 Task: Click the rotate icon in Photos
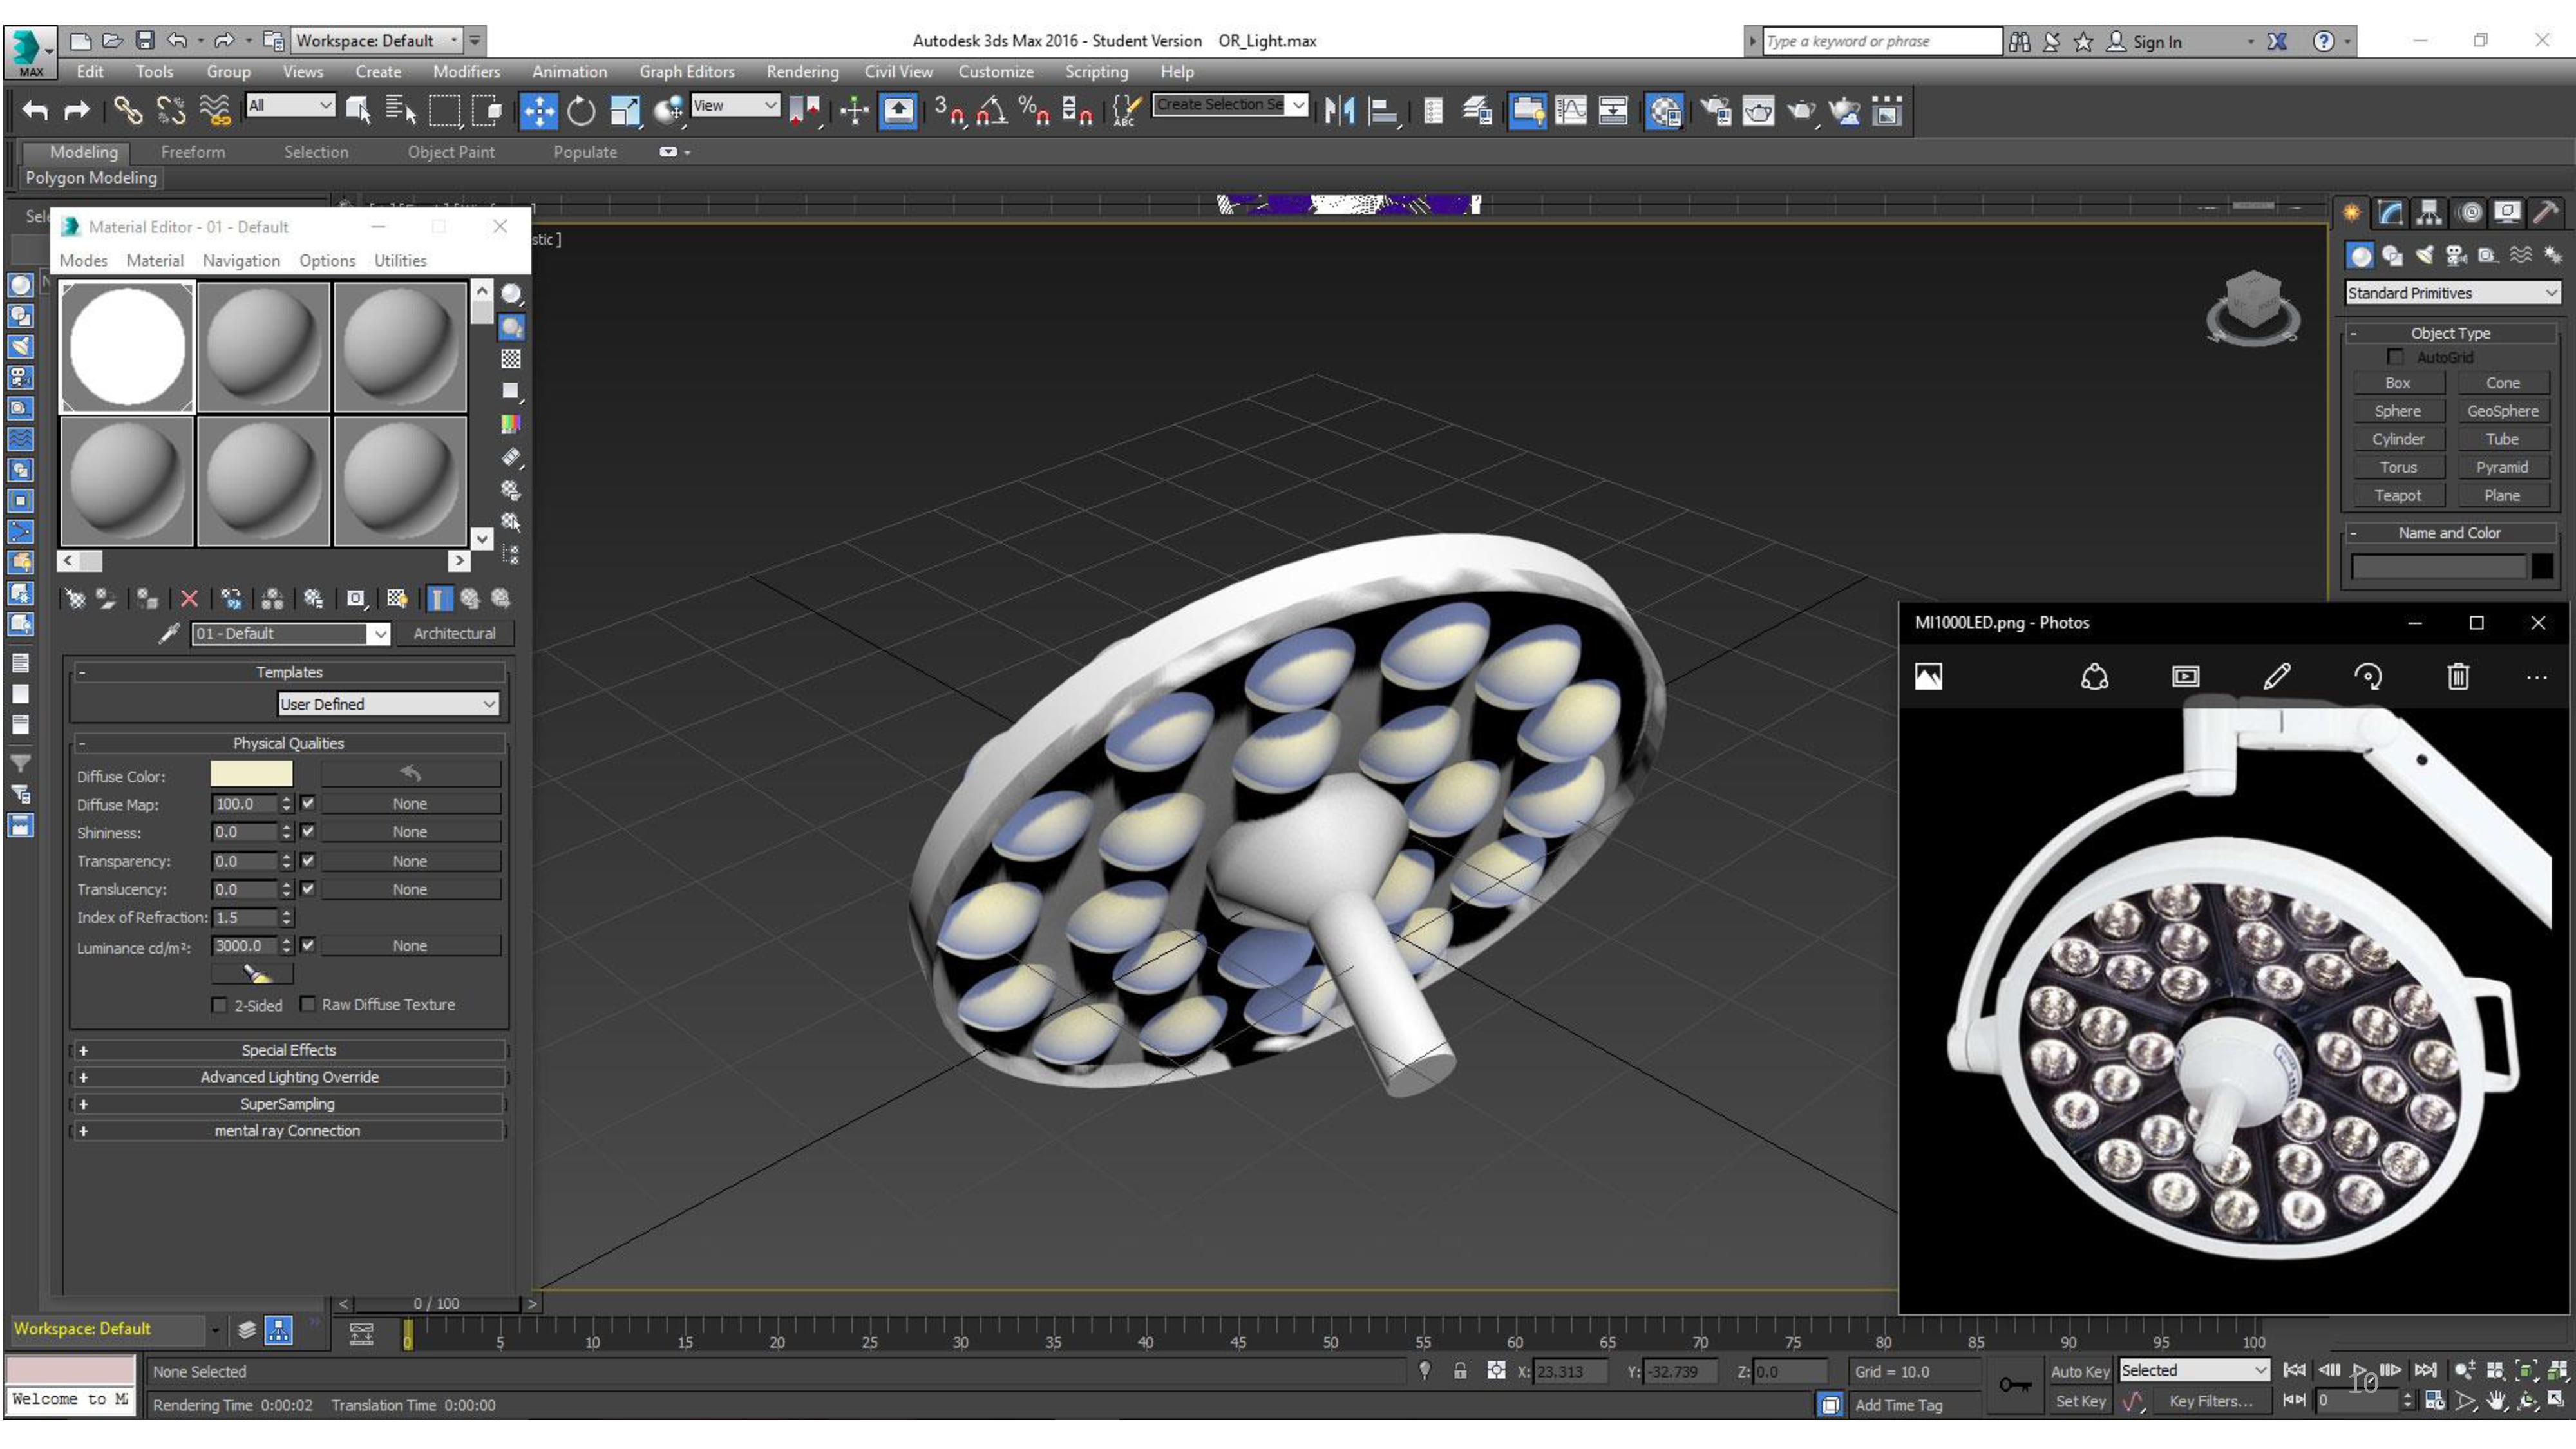coord(2367,677)
